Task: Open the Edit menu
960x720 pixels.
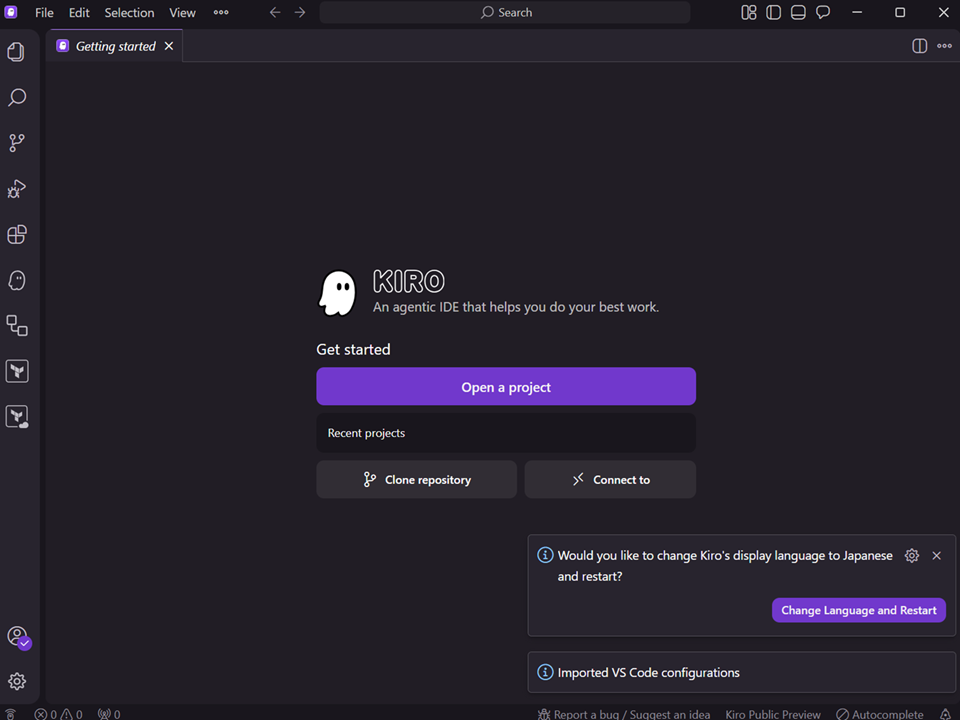Action: (x=79, y=12)
